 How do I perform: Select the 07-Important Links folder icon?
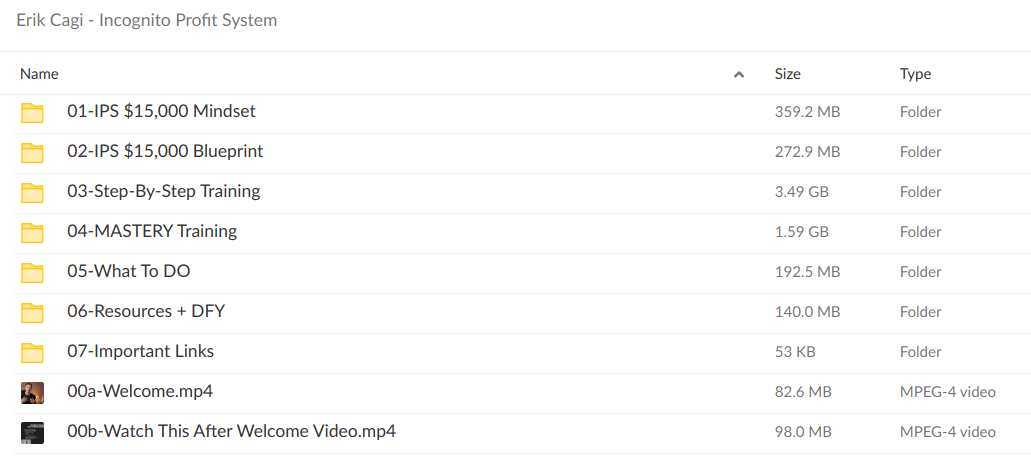click(x=33, y=352)
